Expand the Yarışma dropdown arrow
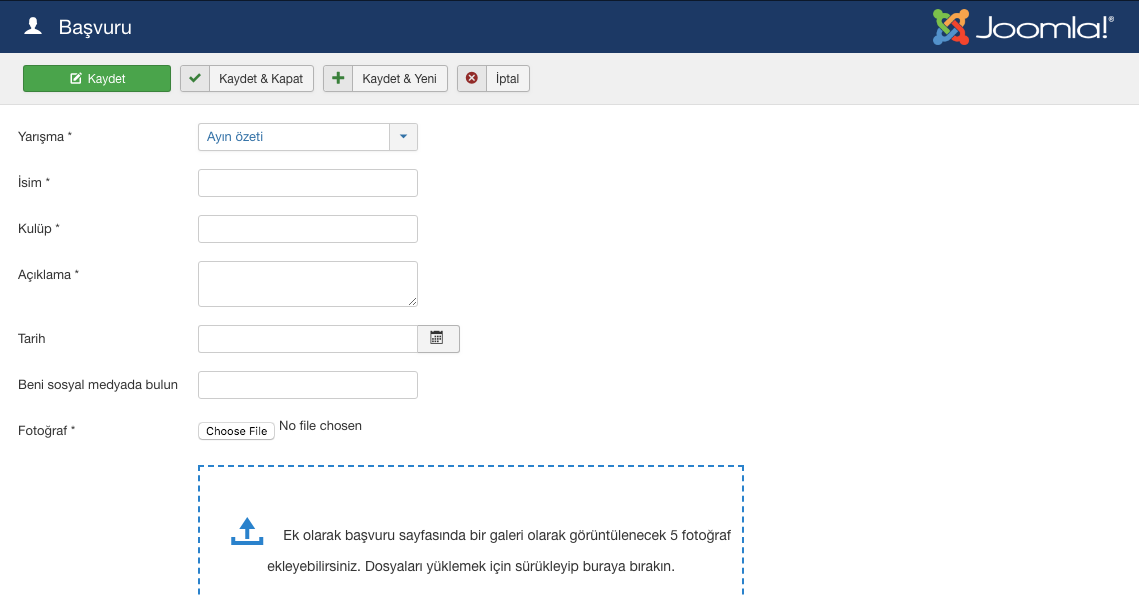The image size is (1139, 597). pos(403,137)
